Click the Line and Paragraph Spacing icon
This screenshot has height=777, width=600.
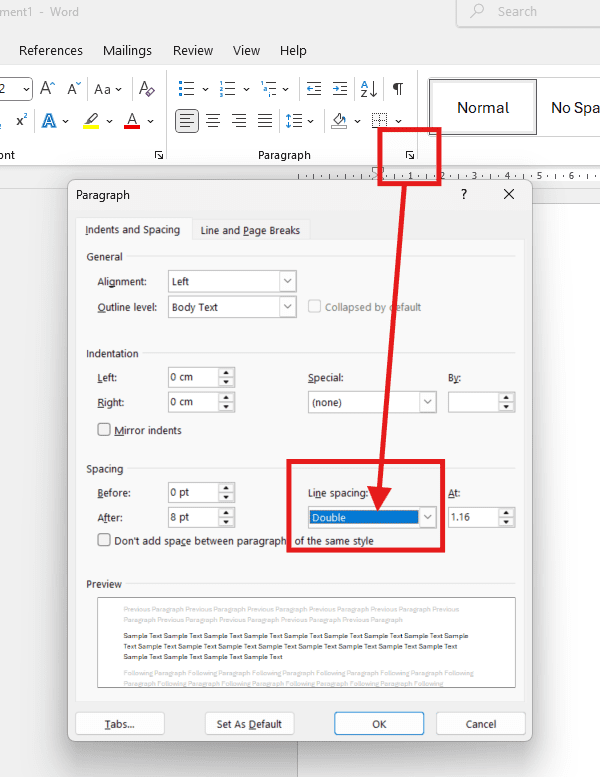pyautogui.click(x=294, y=121)
